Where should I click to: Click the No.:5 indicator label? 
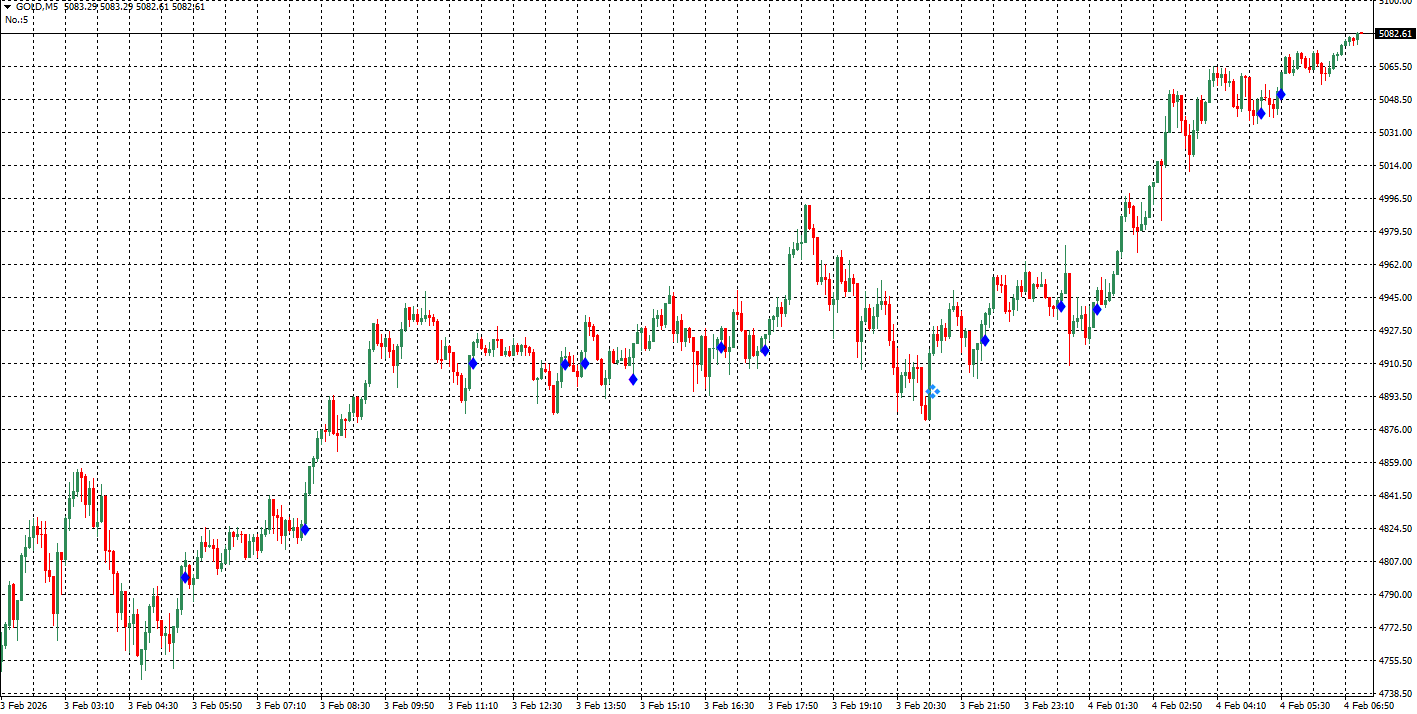(x=16, y=19)
